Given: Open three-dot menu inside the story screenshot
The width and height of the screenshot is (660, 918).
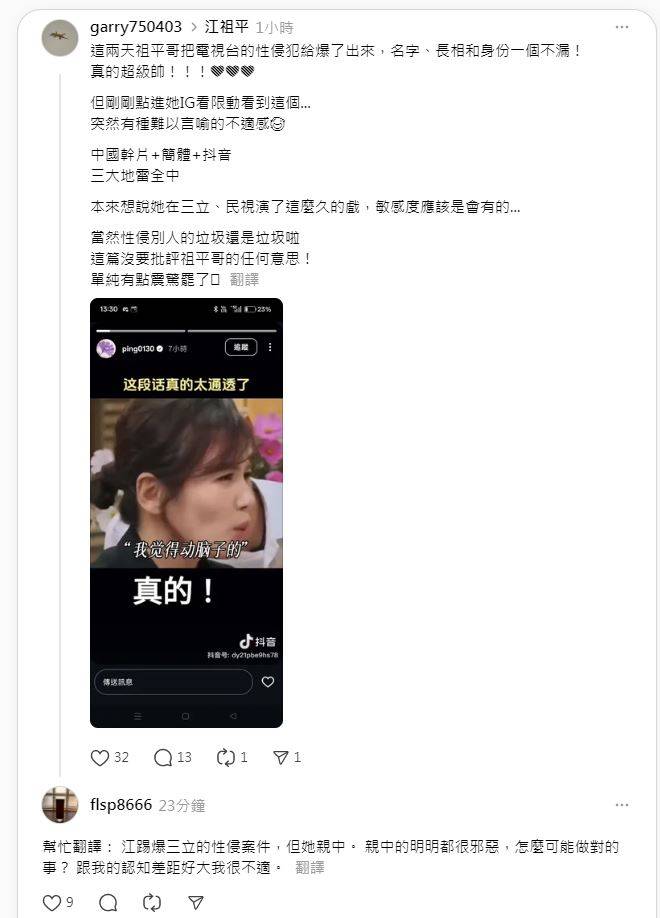Looking at the screenshot, I should (x=270, y=347).
